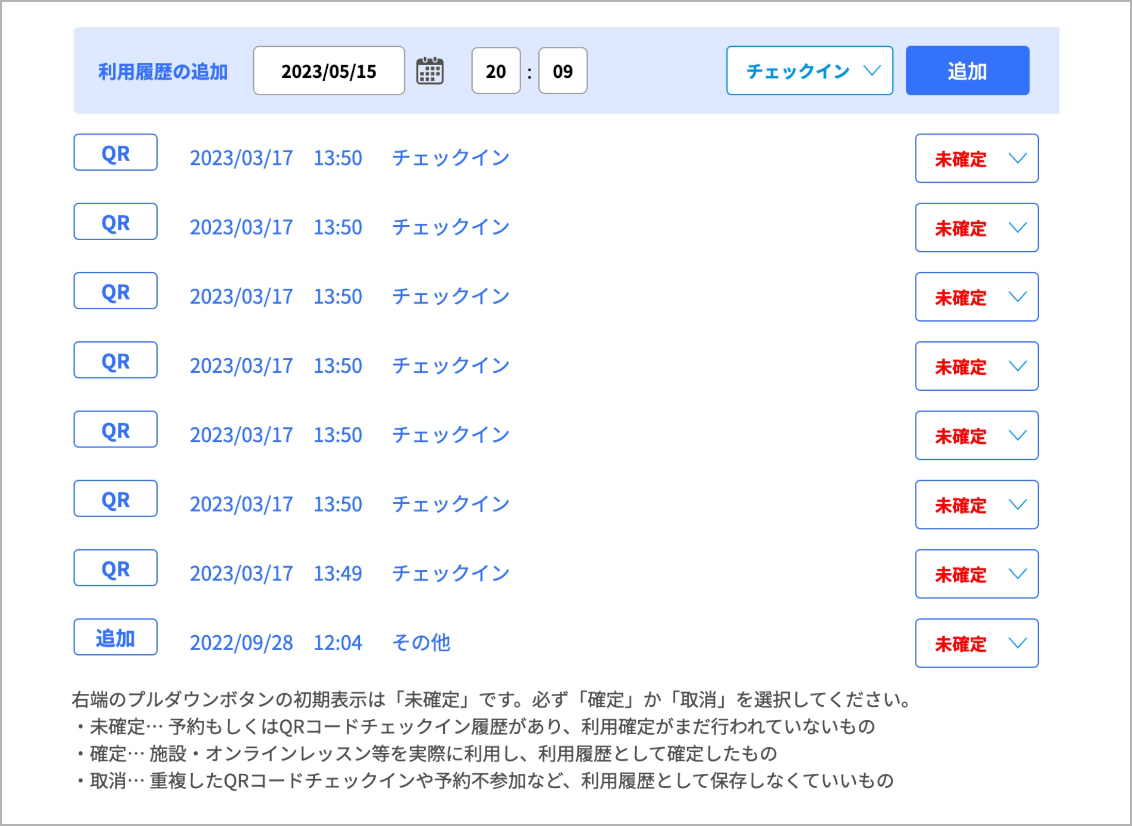Click the QR badge in the fourth row
The height and width of the screenshot is (826, 1132).
[116, 360]
